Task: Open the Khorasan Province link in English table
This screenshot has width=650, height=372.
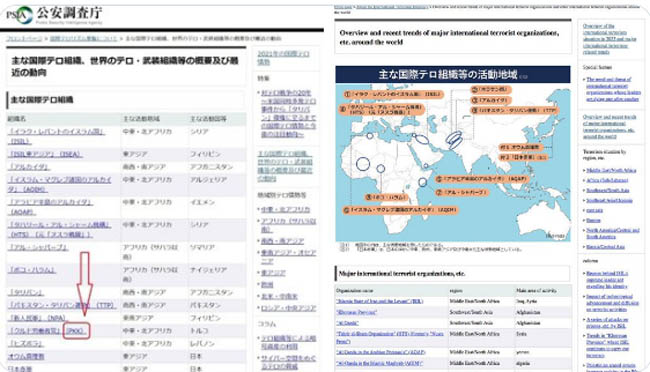Action: 356,312
